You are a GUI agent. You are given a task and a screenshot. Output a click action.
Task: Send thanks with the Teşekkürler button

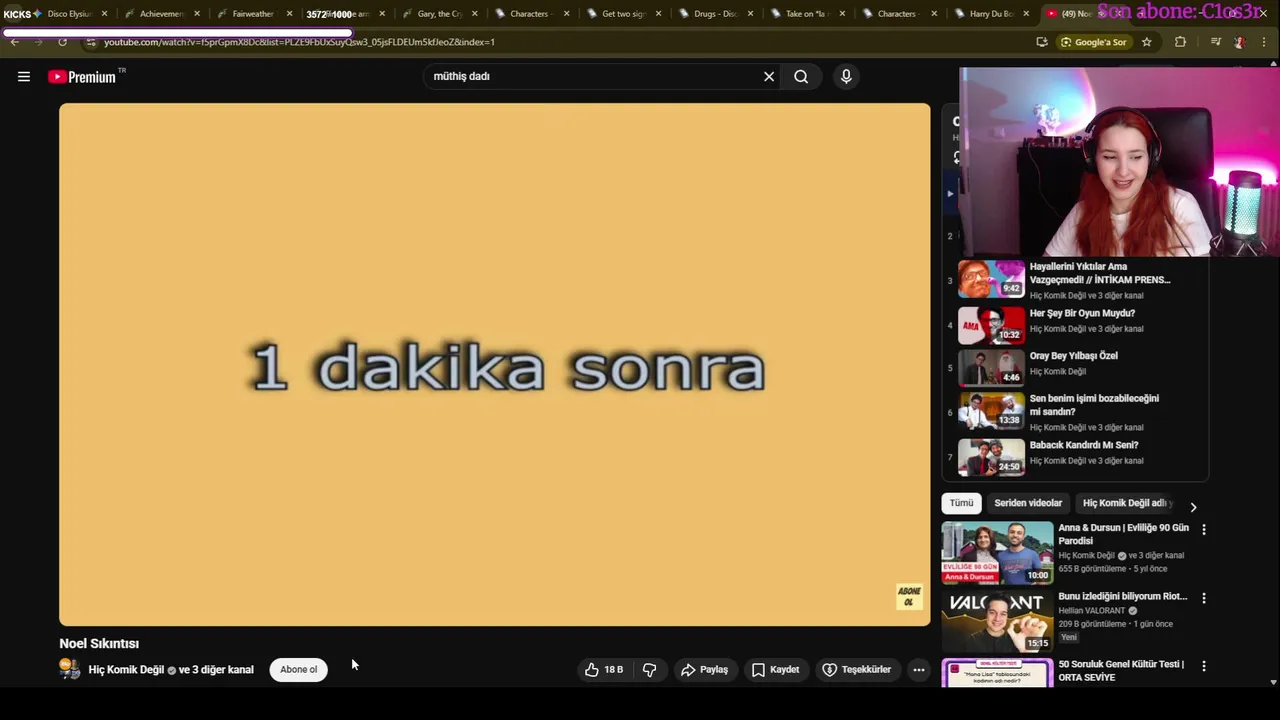click(x=856, y=670)
